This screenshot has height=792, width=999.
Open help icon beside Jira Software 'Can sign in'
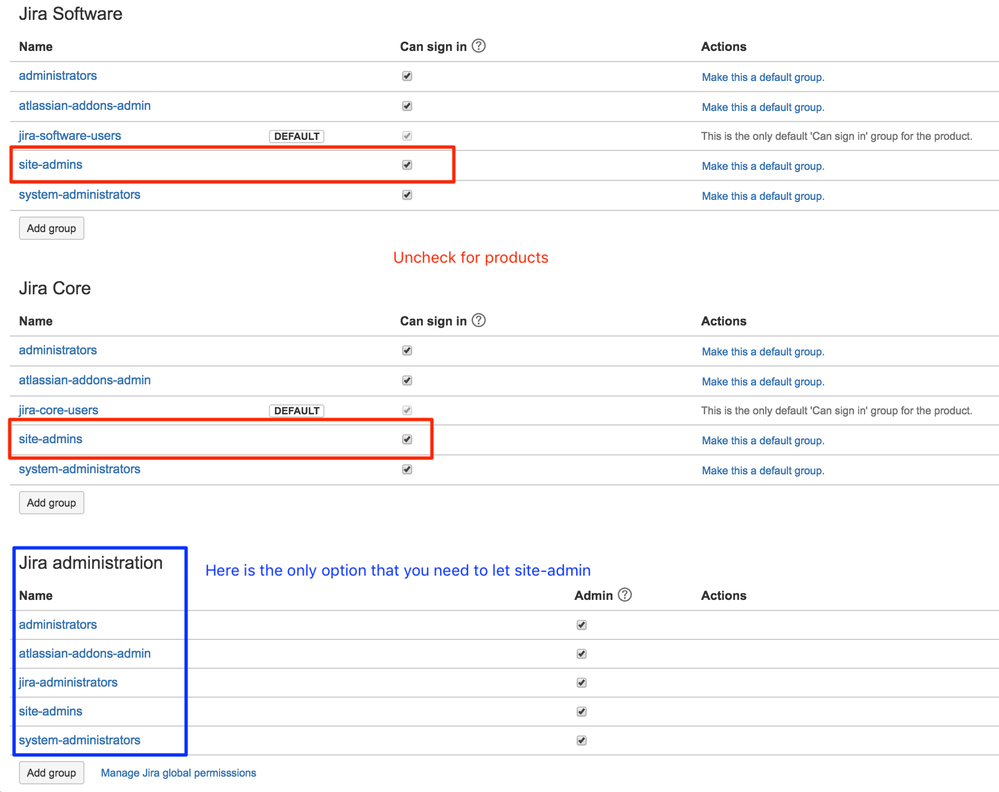478,46
